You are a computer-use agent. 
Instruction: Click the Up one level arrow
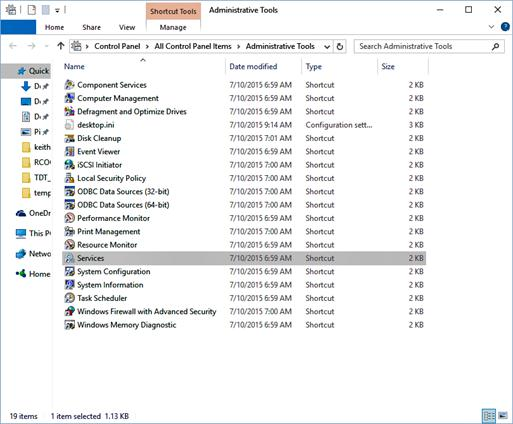(x=61, y=46)
